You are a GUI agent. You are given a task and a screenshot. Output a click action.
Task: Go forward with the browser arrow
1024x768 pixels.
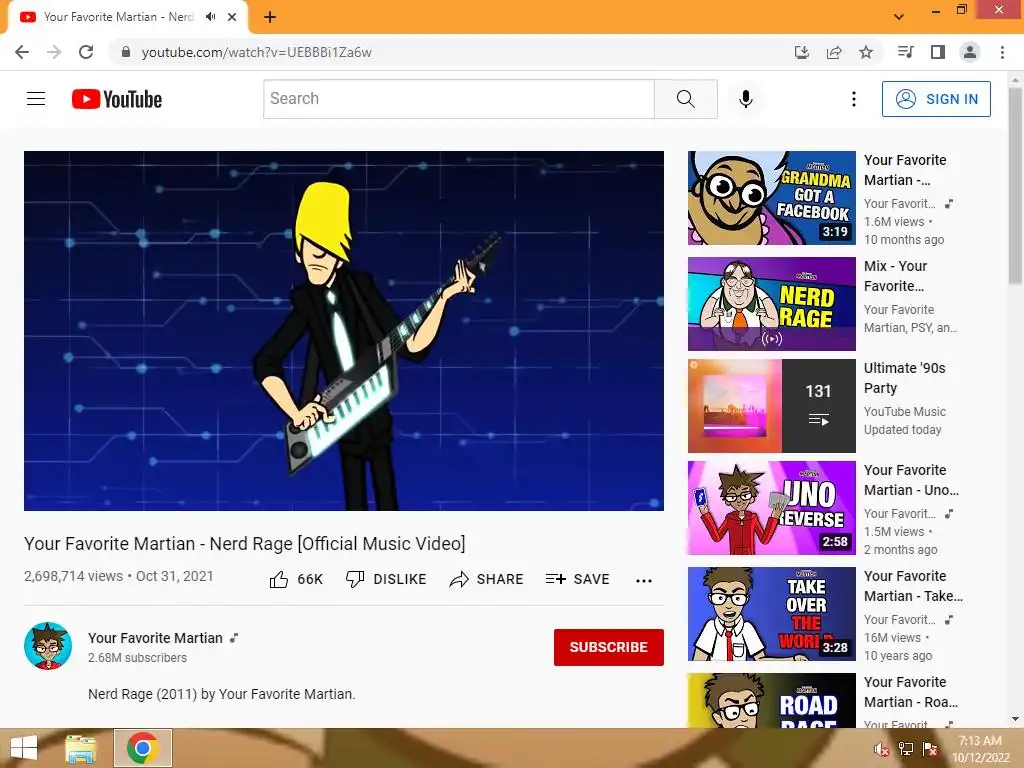54,52
